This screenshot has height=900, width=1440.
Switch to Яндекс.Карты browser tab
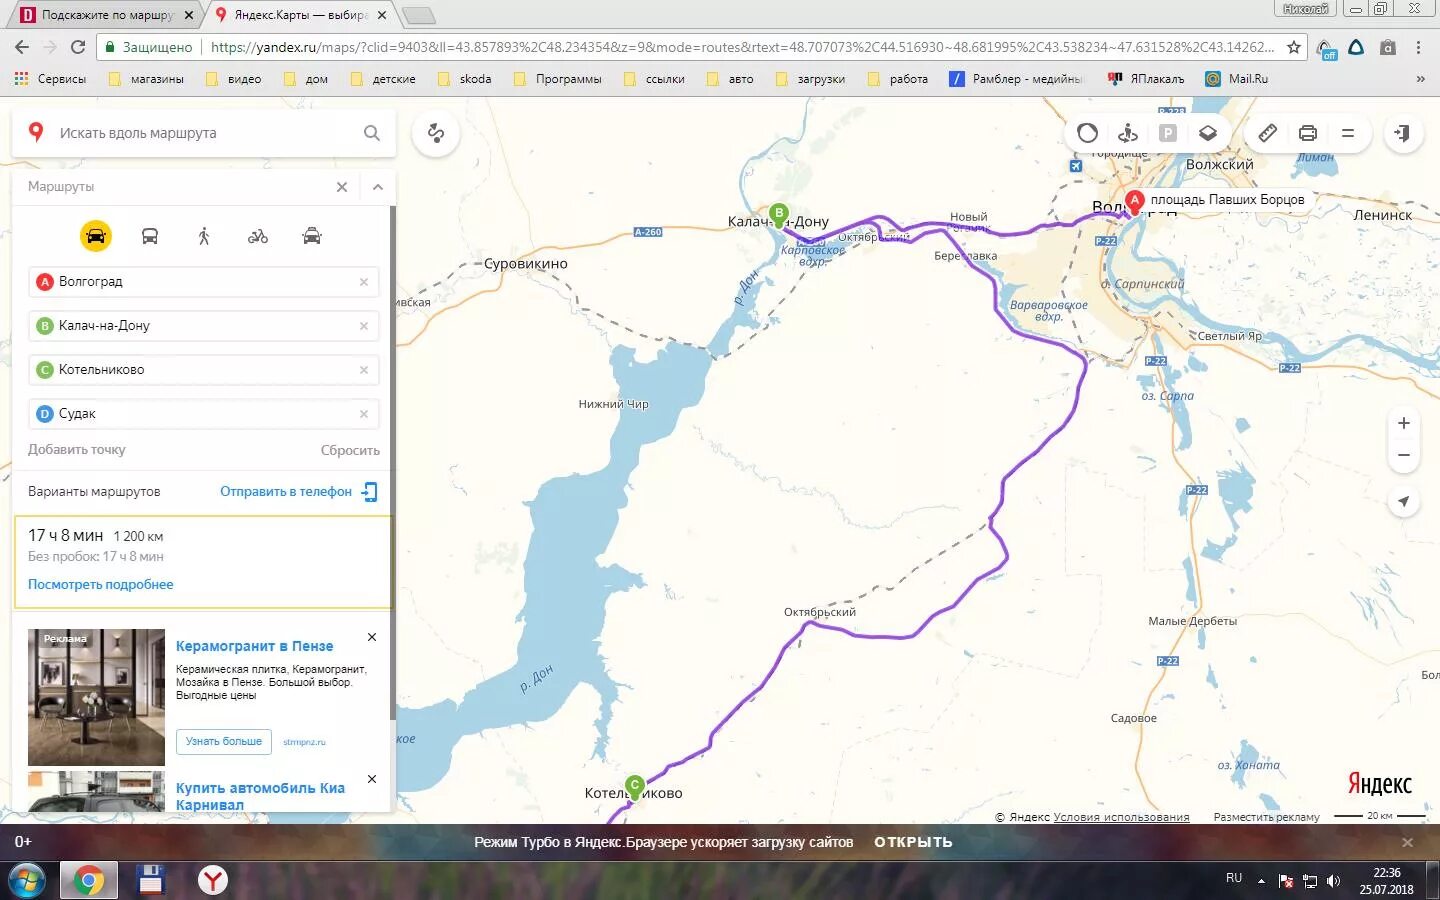300,15
